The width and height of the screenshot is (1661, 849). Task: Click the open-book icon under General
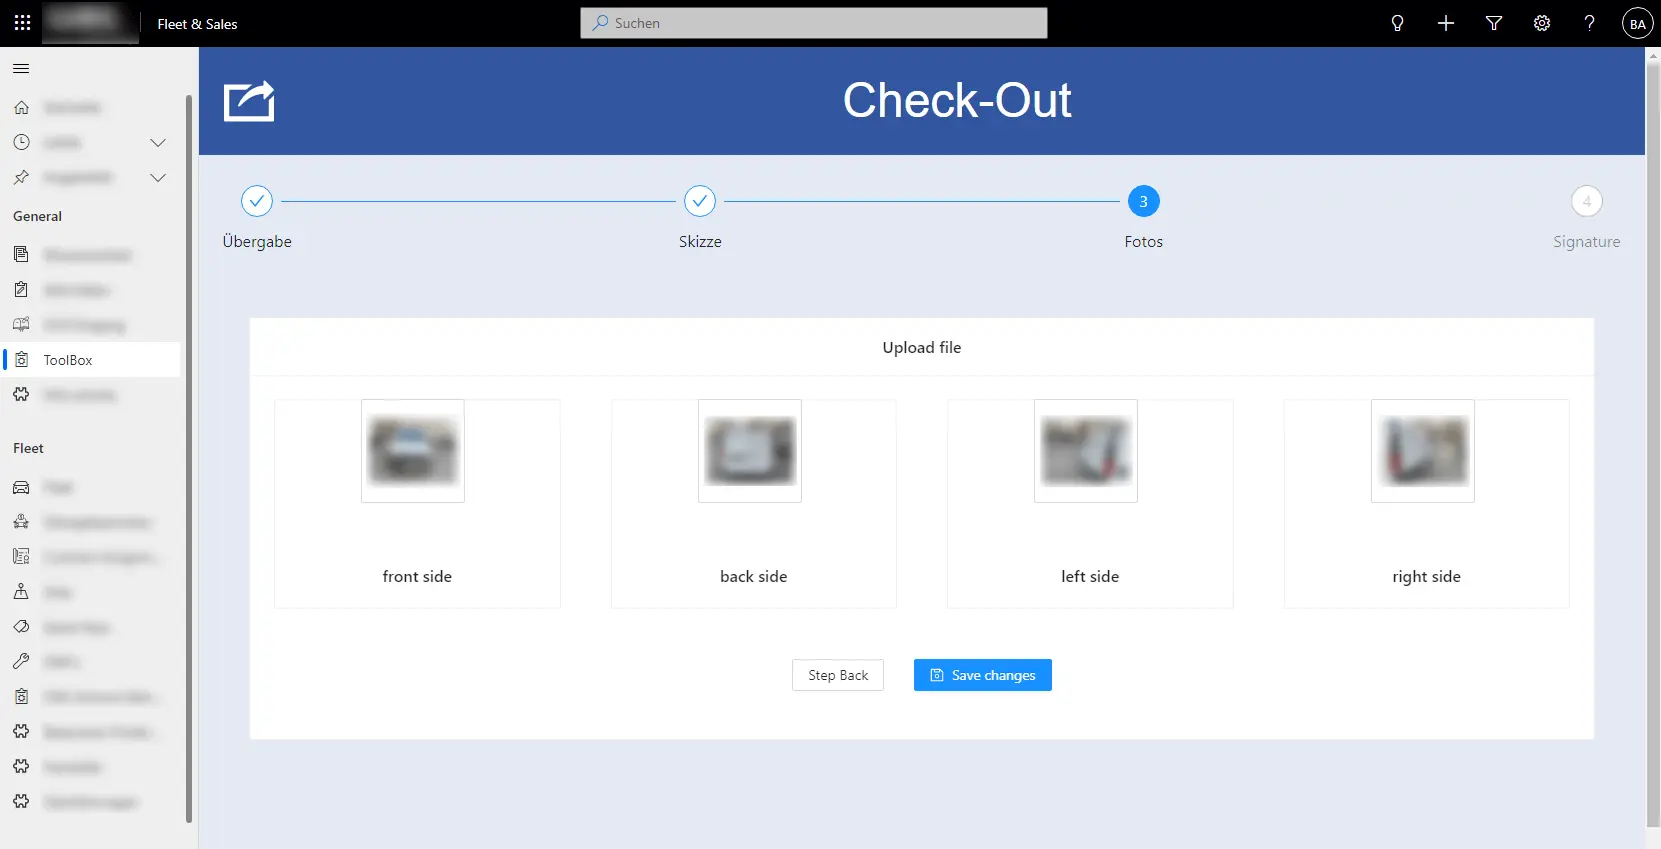coord(21,324)
